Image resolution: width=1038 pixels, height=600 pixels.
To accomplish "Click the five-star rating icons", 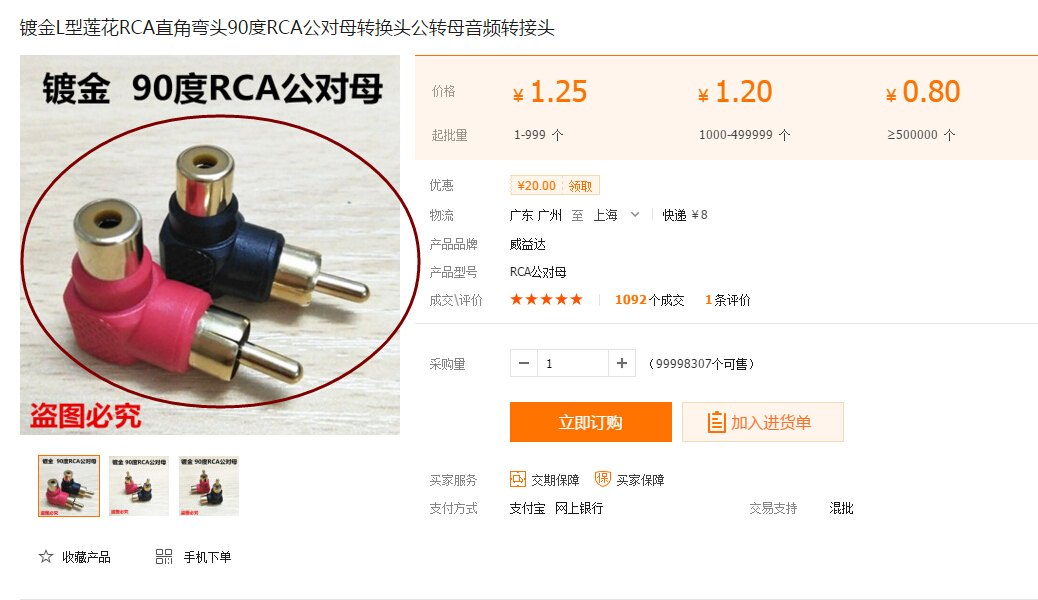I will click(546, 299).
